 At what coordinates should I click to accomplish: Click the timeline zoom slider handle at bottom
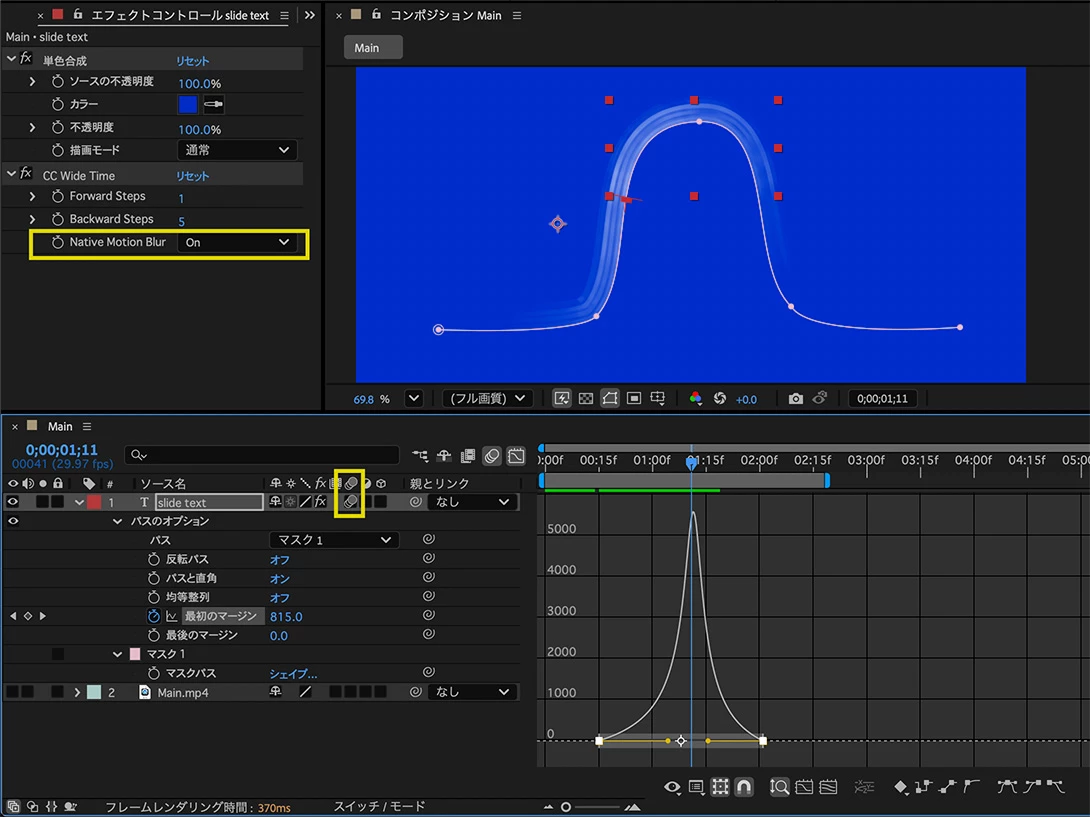[566, 807]
